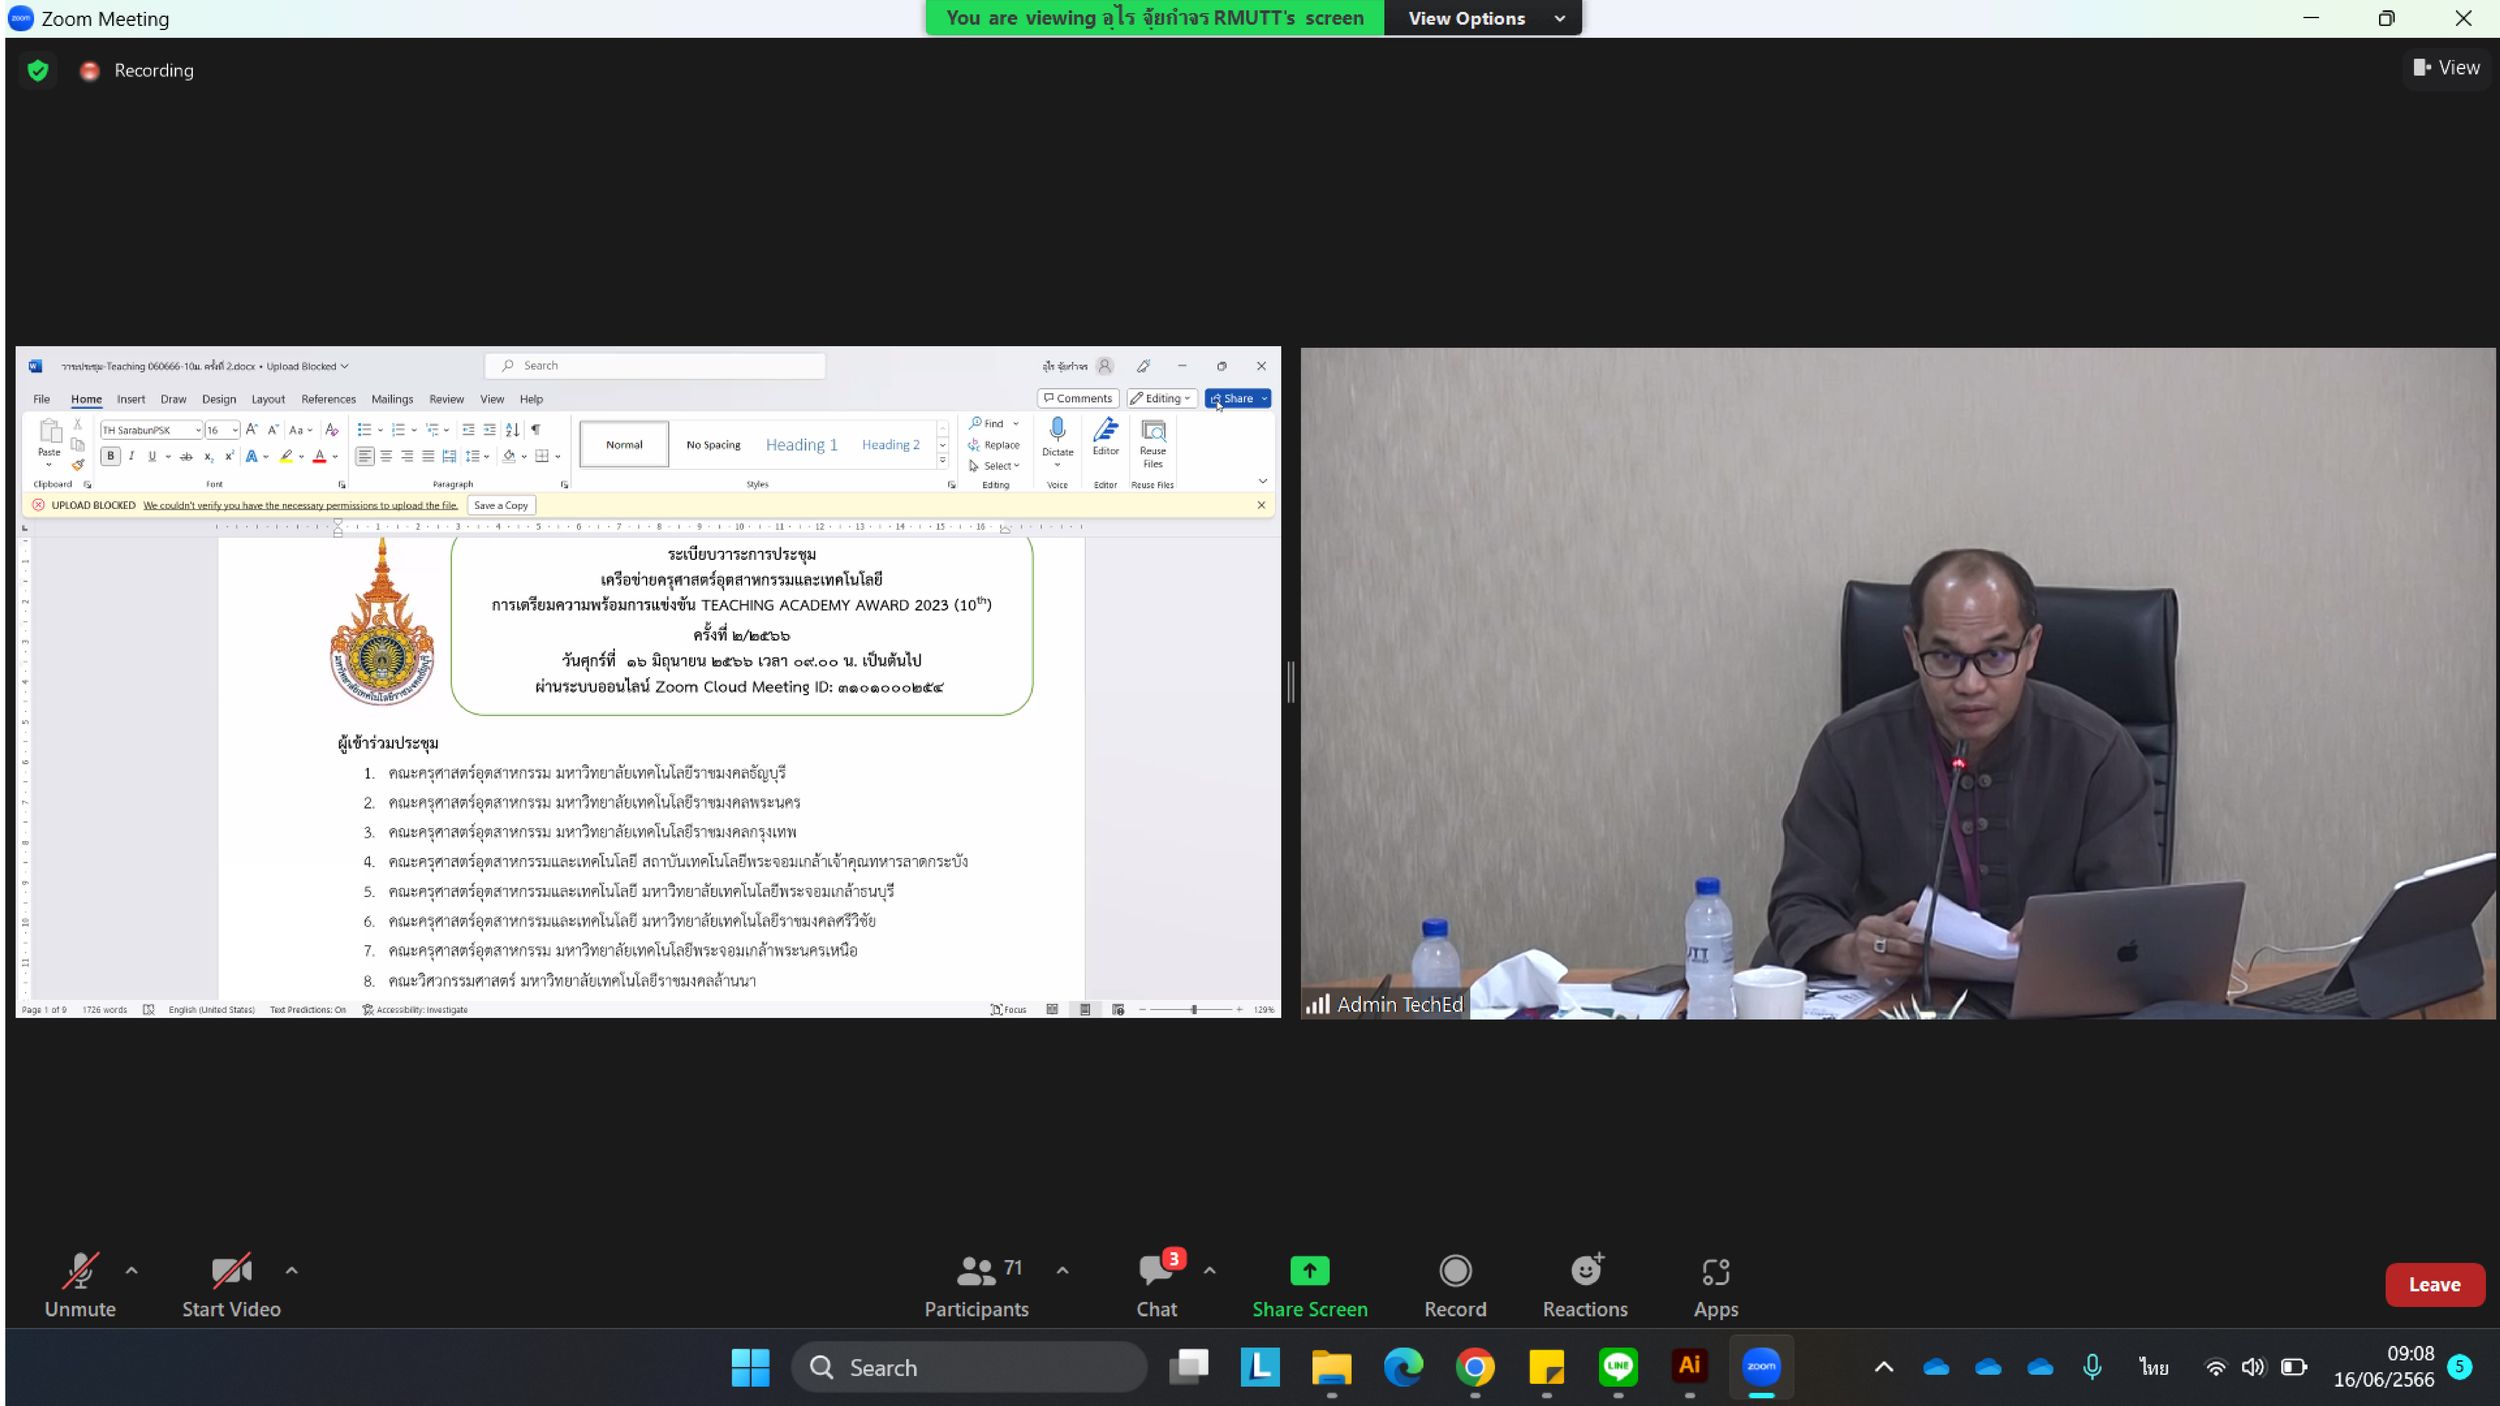The width and height of the screenshot is (2500, 1406).
Task: Expand the Find dropdown arrow
Action: pyautogui.click(x=1016, y=424)
